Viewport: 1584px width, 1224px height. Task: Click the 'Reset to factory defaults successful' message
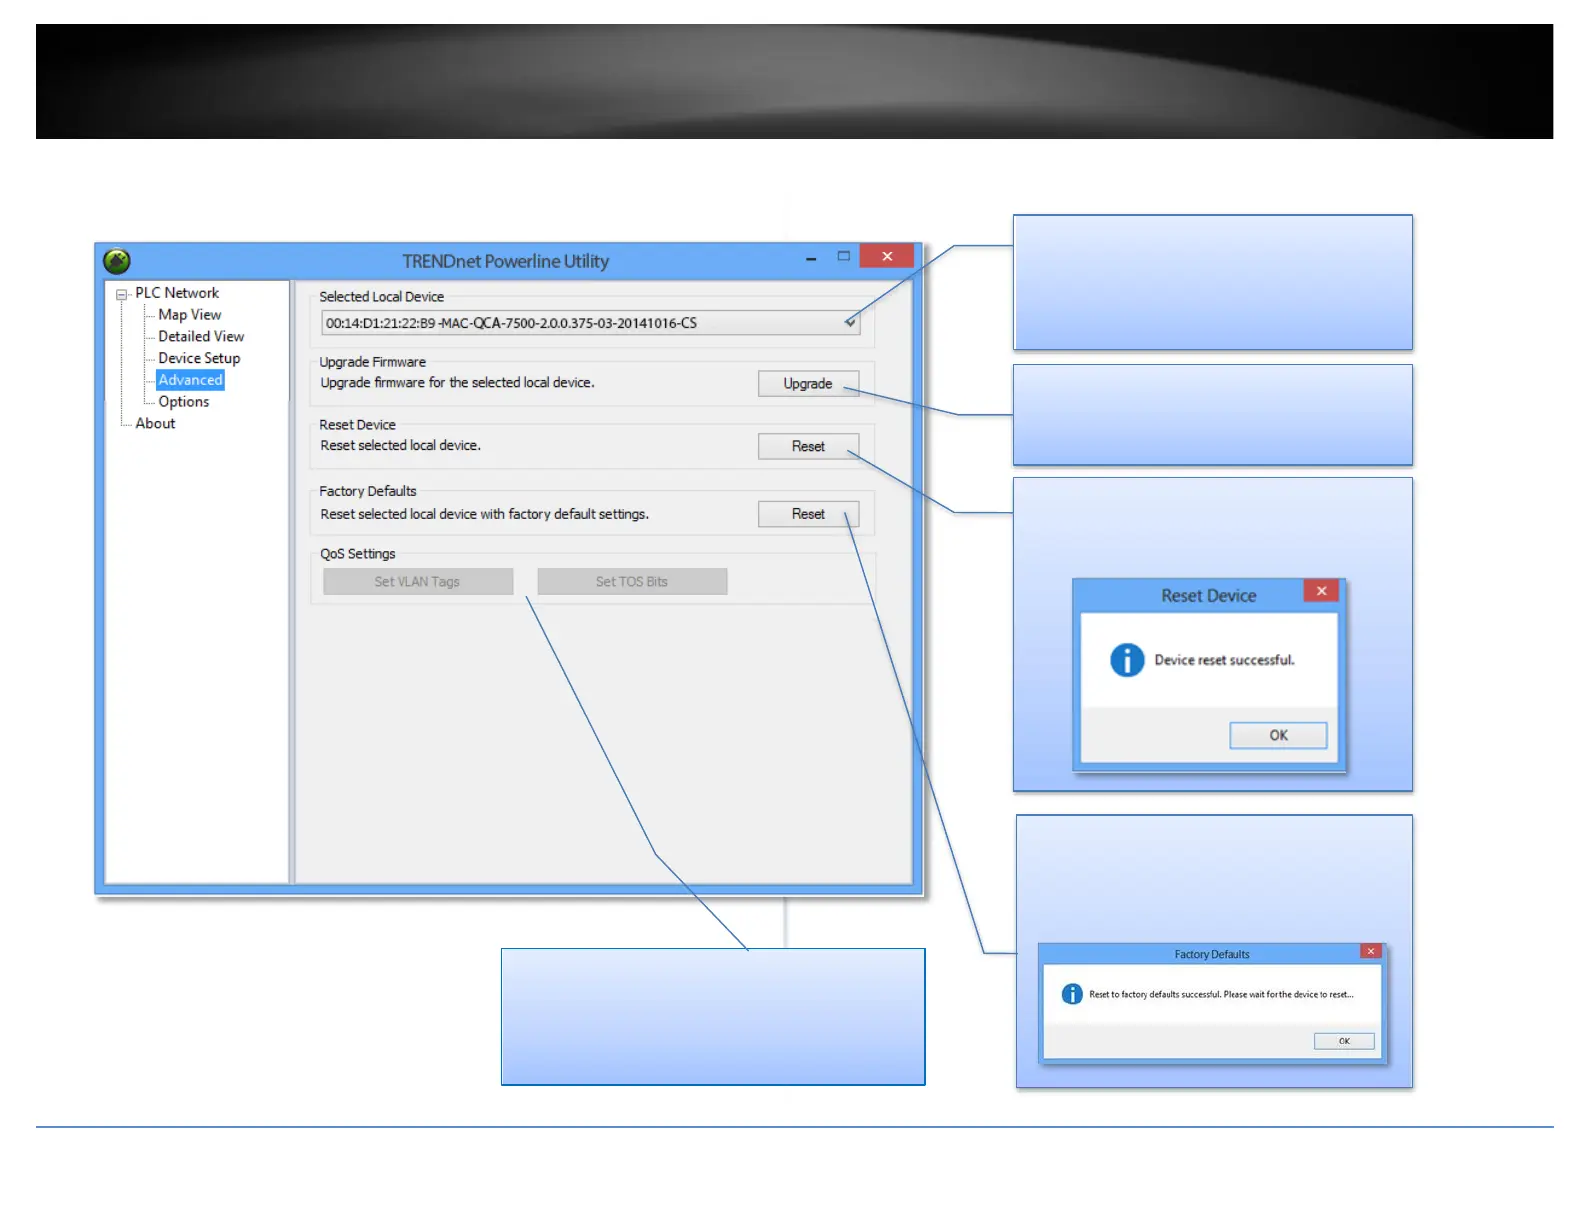[x=1221, y=995]
